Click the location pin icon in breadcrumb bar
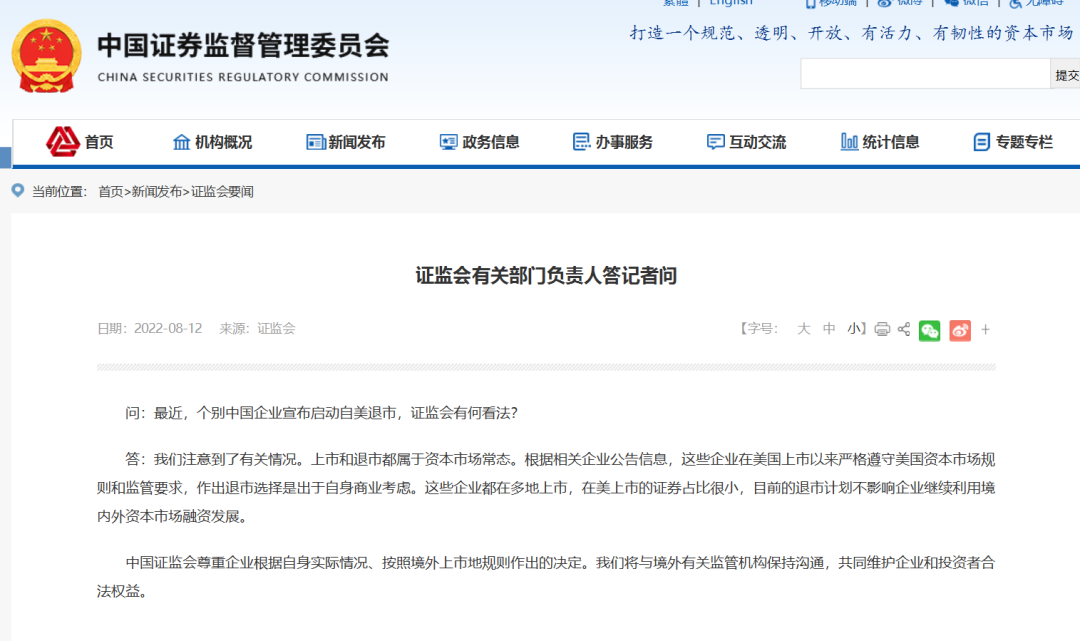 [16, 190]
